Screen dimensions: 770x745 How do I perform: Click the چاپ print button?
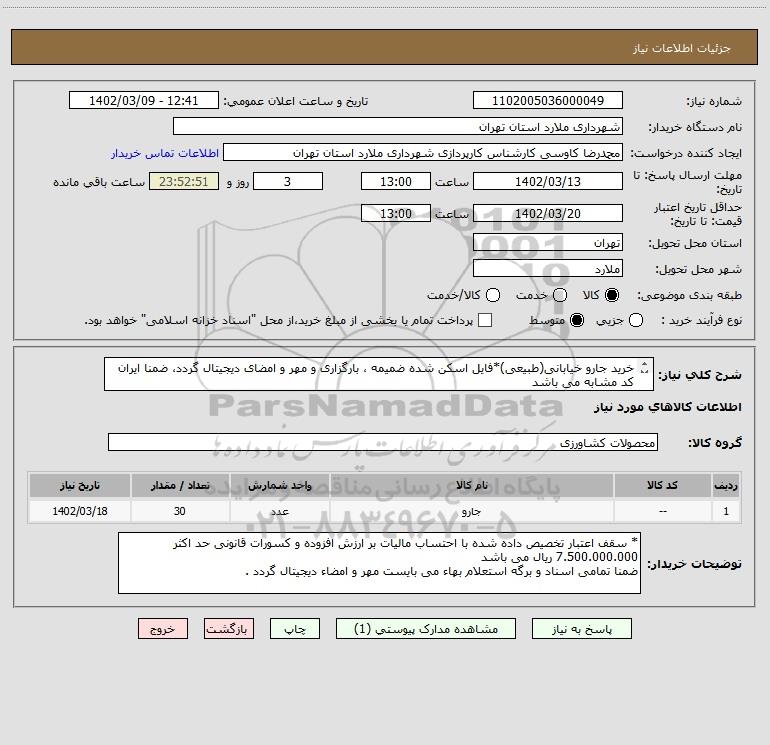(x=295, y=629)
